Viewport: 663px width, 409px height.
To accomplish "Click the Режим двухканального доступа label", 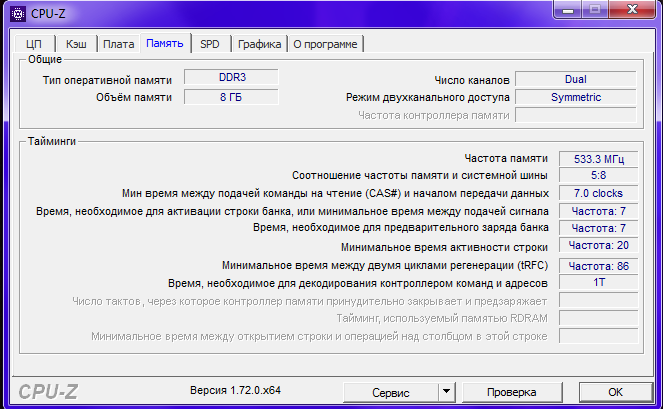I will [x=427, y=97].
